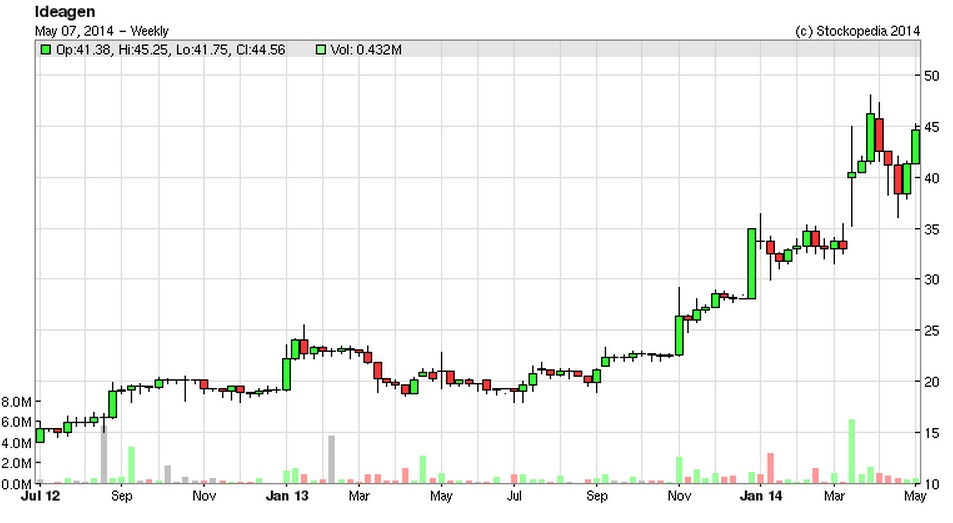This screenshot has height=523, width=953.
Task: Click the 45 price axis label
Action: coord(931,127)
